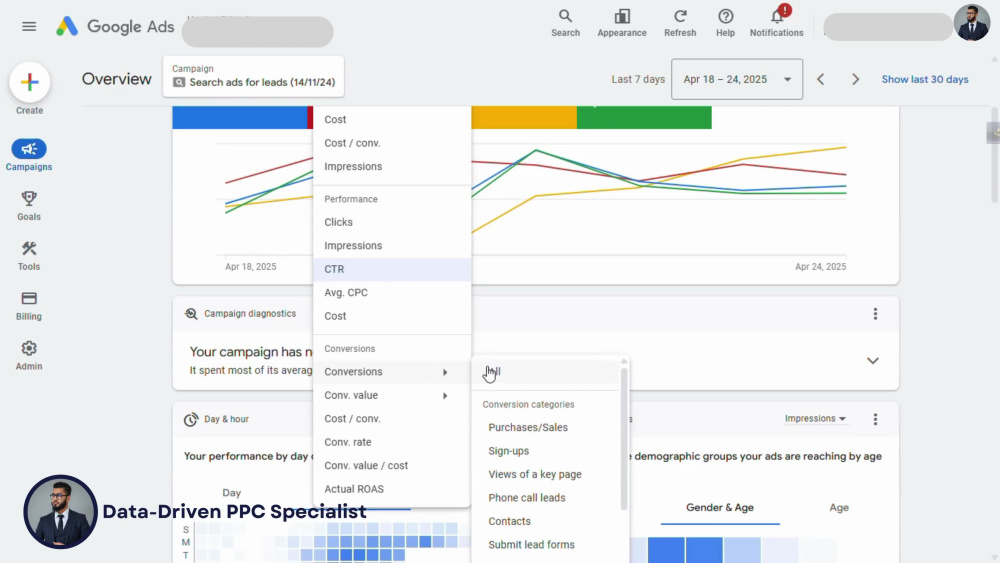Refresh the data with Refresh icon
The height and width of the screenshot is (563, 1000).
pos(680,23)
